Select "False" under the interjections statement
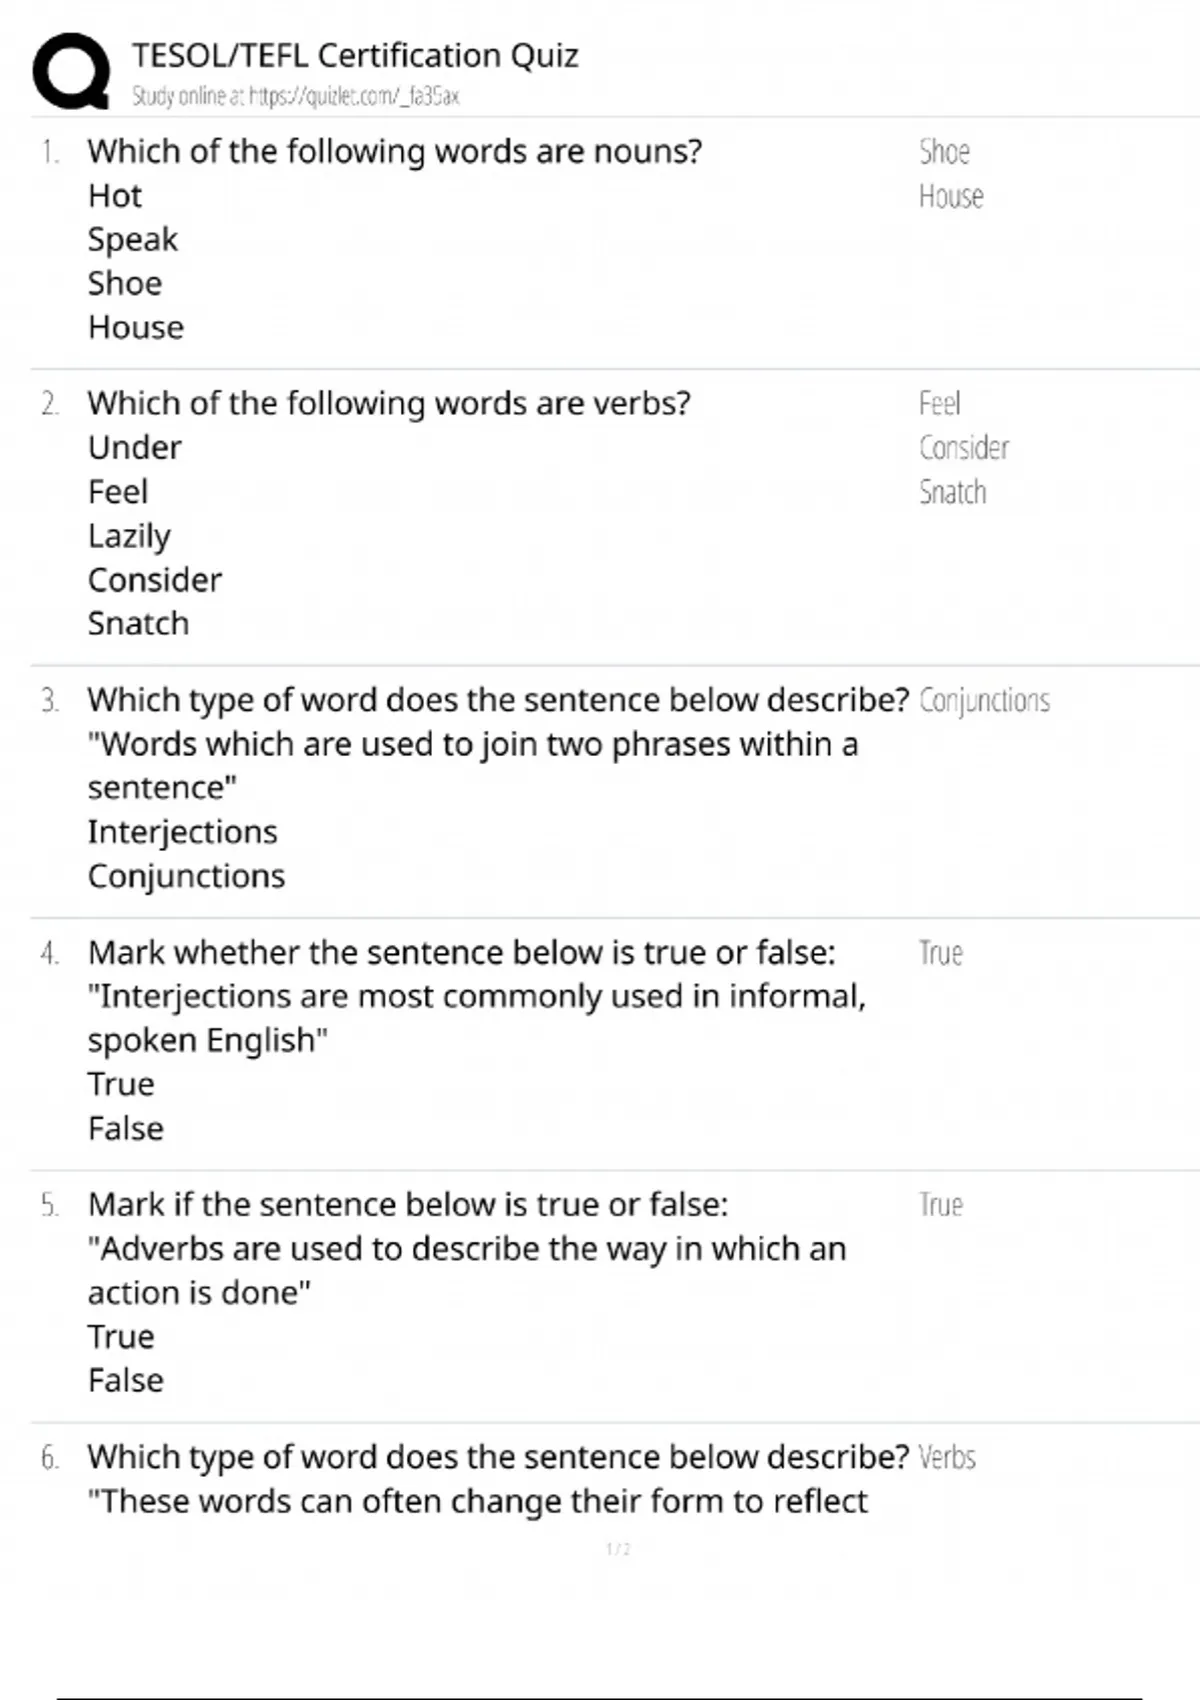Screen dimensions: 1200x1700 tap(126, 1129)
